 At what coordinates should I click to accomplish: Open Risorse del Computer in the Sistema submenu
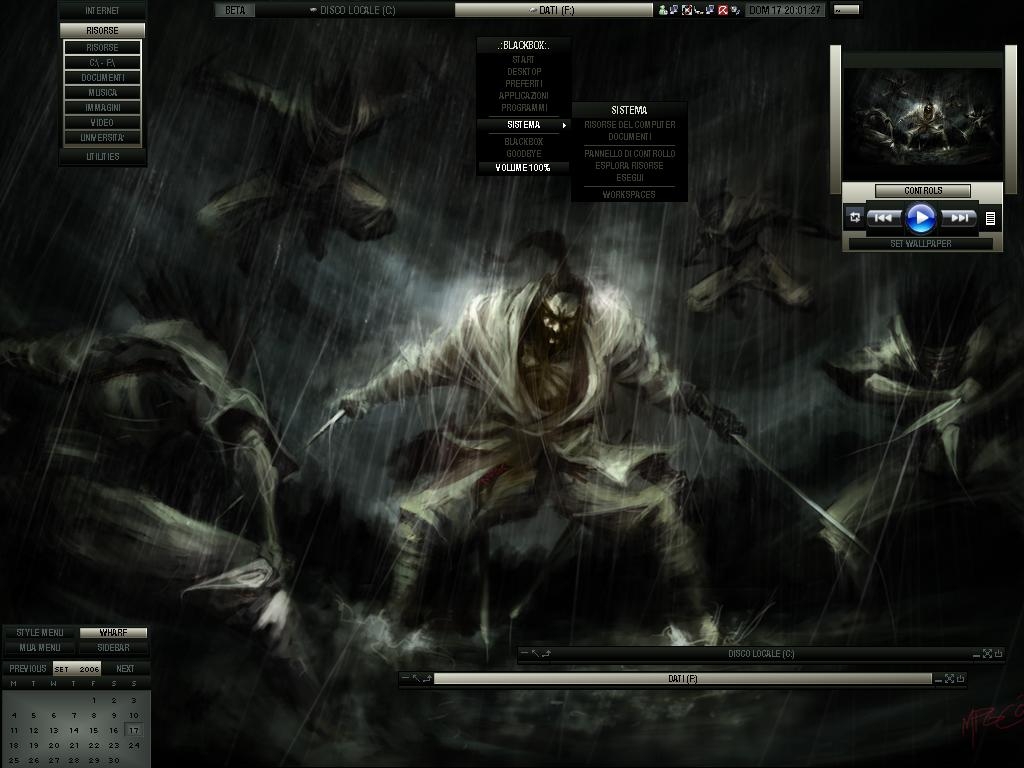(630, 125)
